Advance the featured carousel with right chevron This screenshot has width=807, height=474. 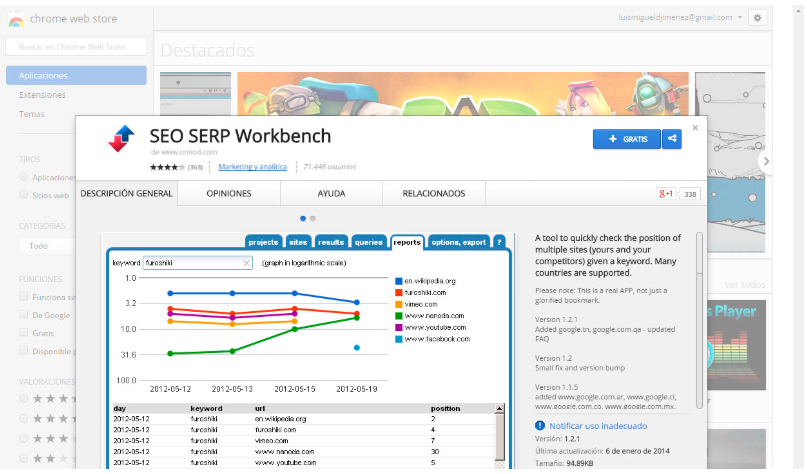click(x=766, y=161)
